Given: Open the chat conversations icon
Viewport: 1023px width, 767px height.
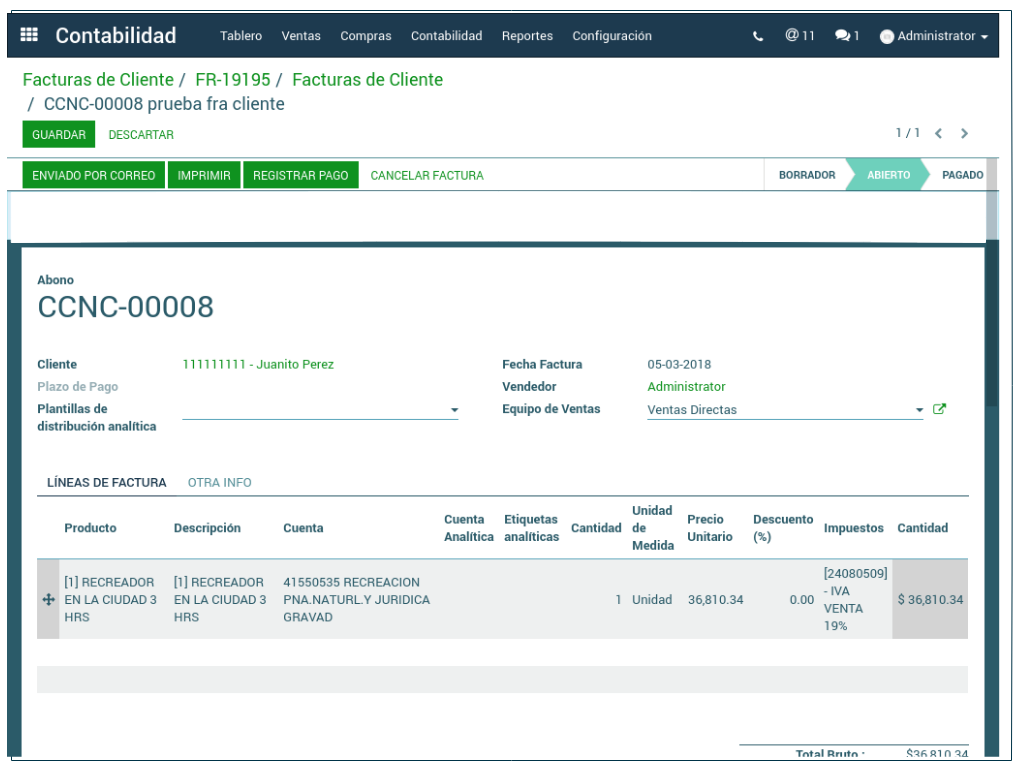Looking at the screenshot, I should pos(846,36).
